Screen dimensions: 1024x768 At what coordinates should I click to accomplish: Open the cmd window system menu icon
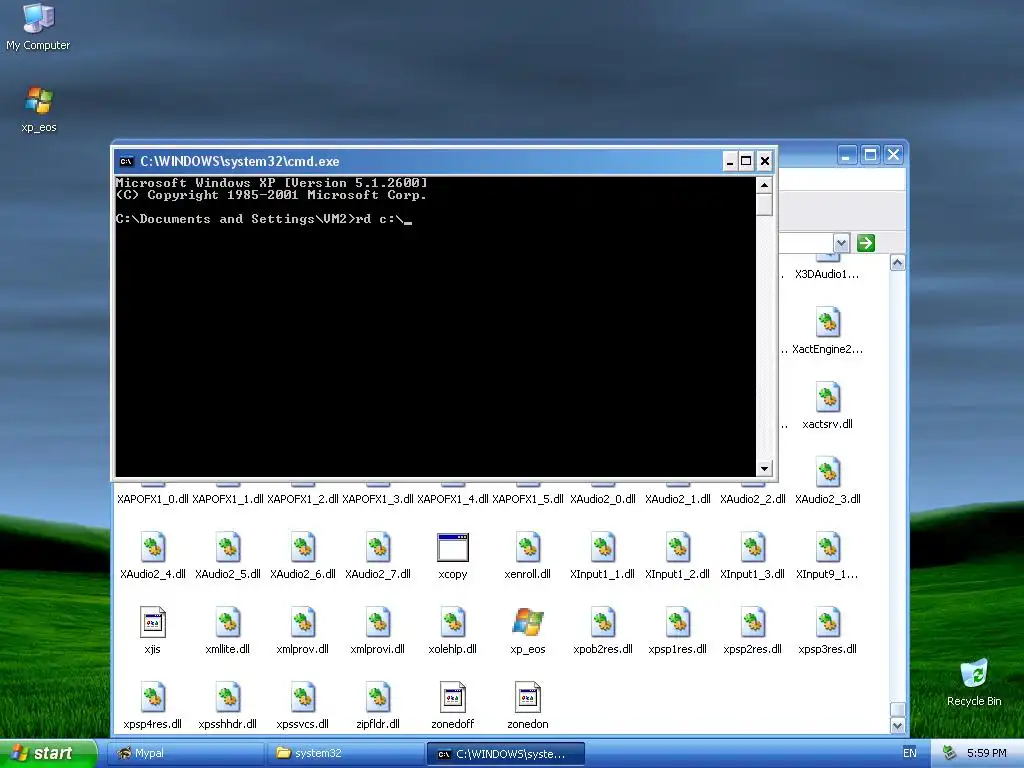point(127,161)
